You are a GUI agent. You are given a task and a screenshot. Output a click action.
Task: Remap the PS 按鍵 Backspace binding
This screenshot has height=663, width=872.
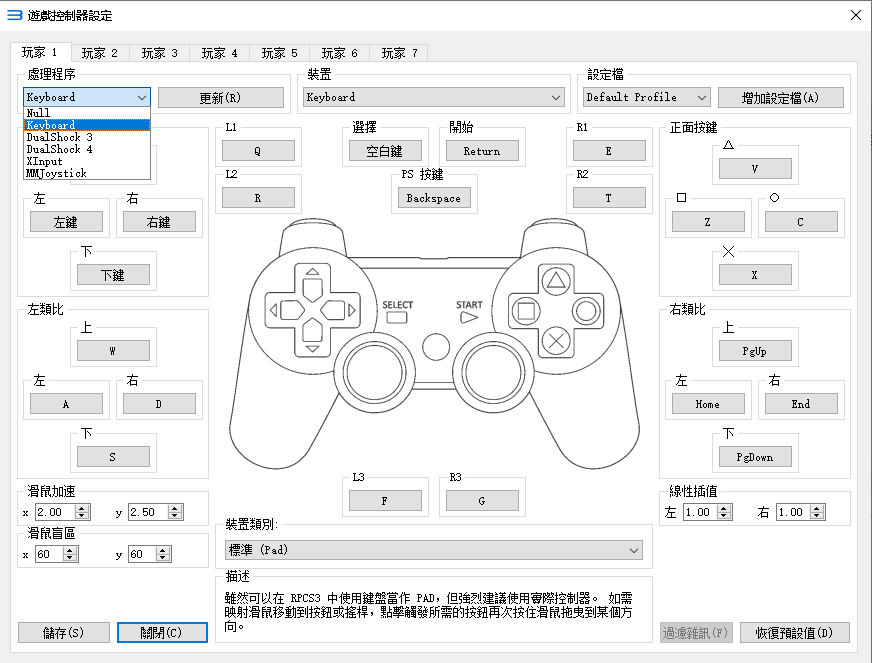coord(433,197)
